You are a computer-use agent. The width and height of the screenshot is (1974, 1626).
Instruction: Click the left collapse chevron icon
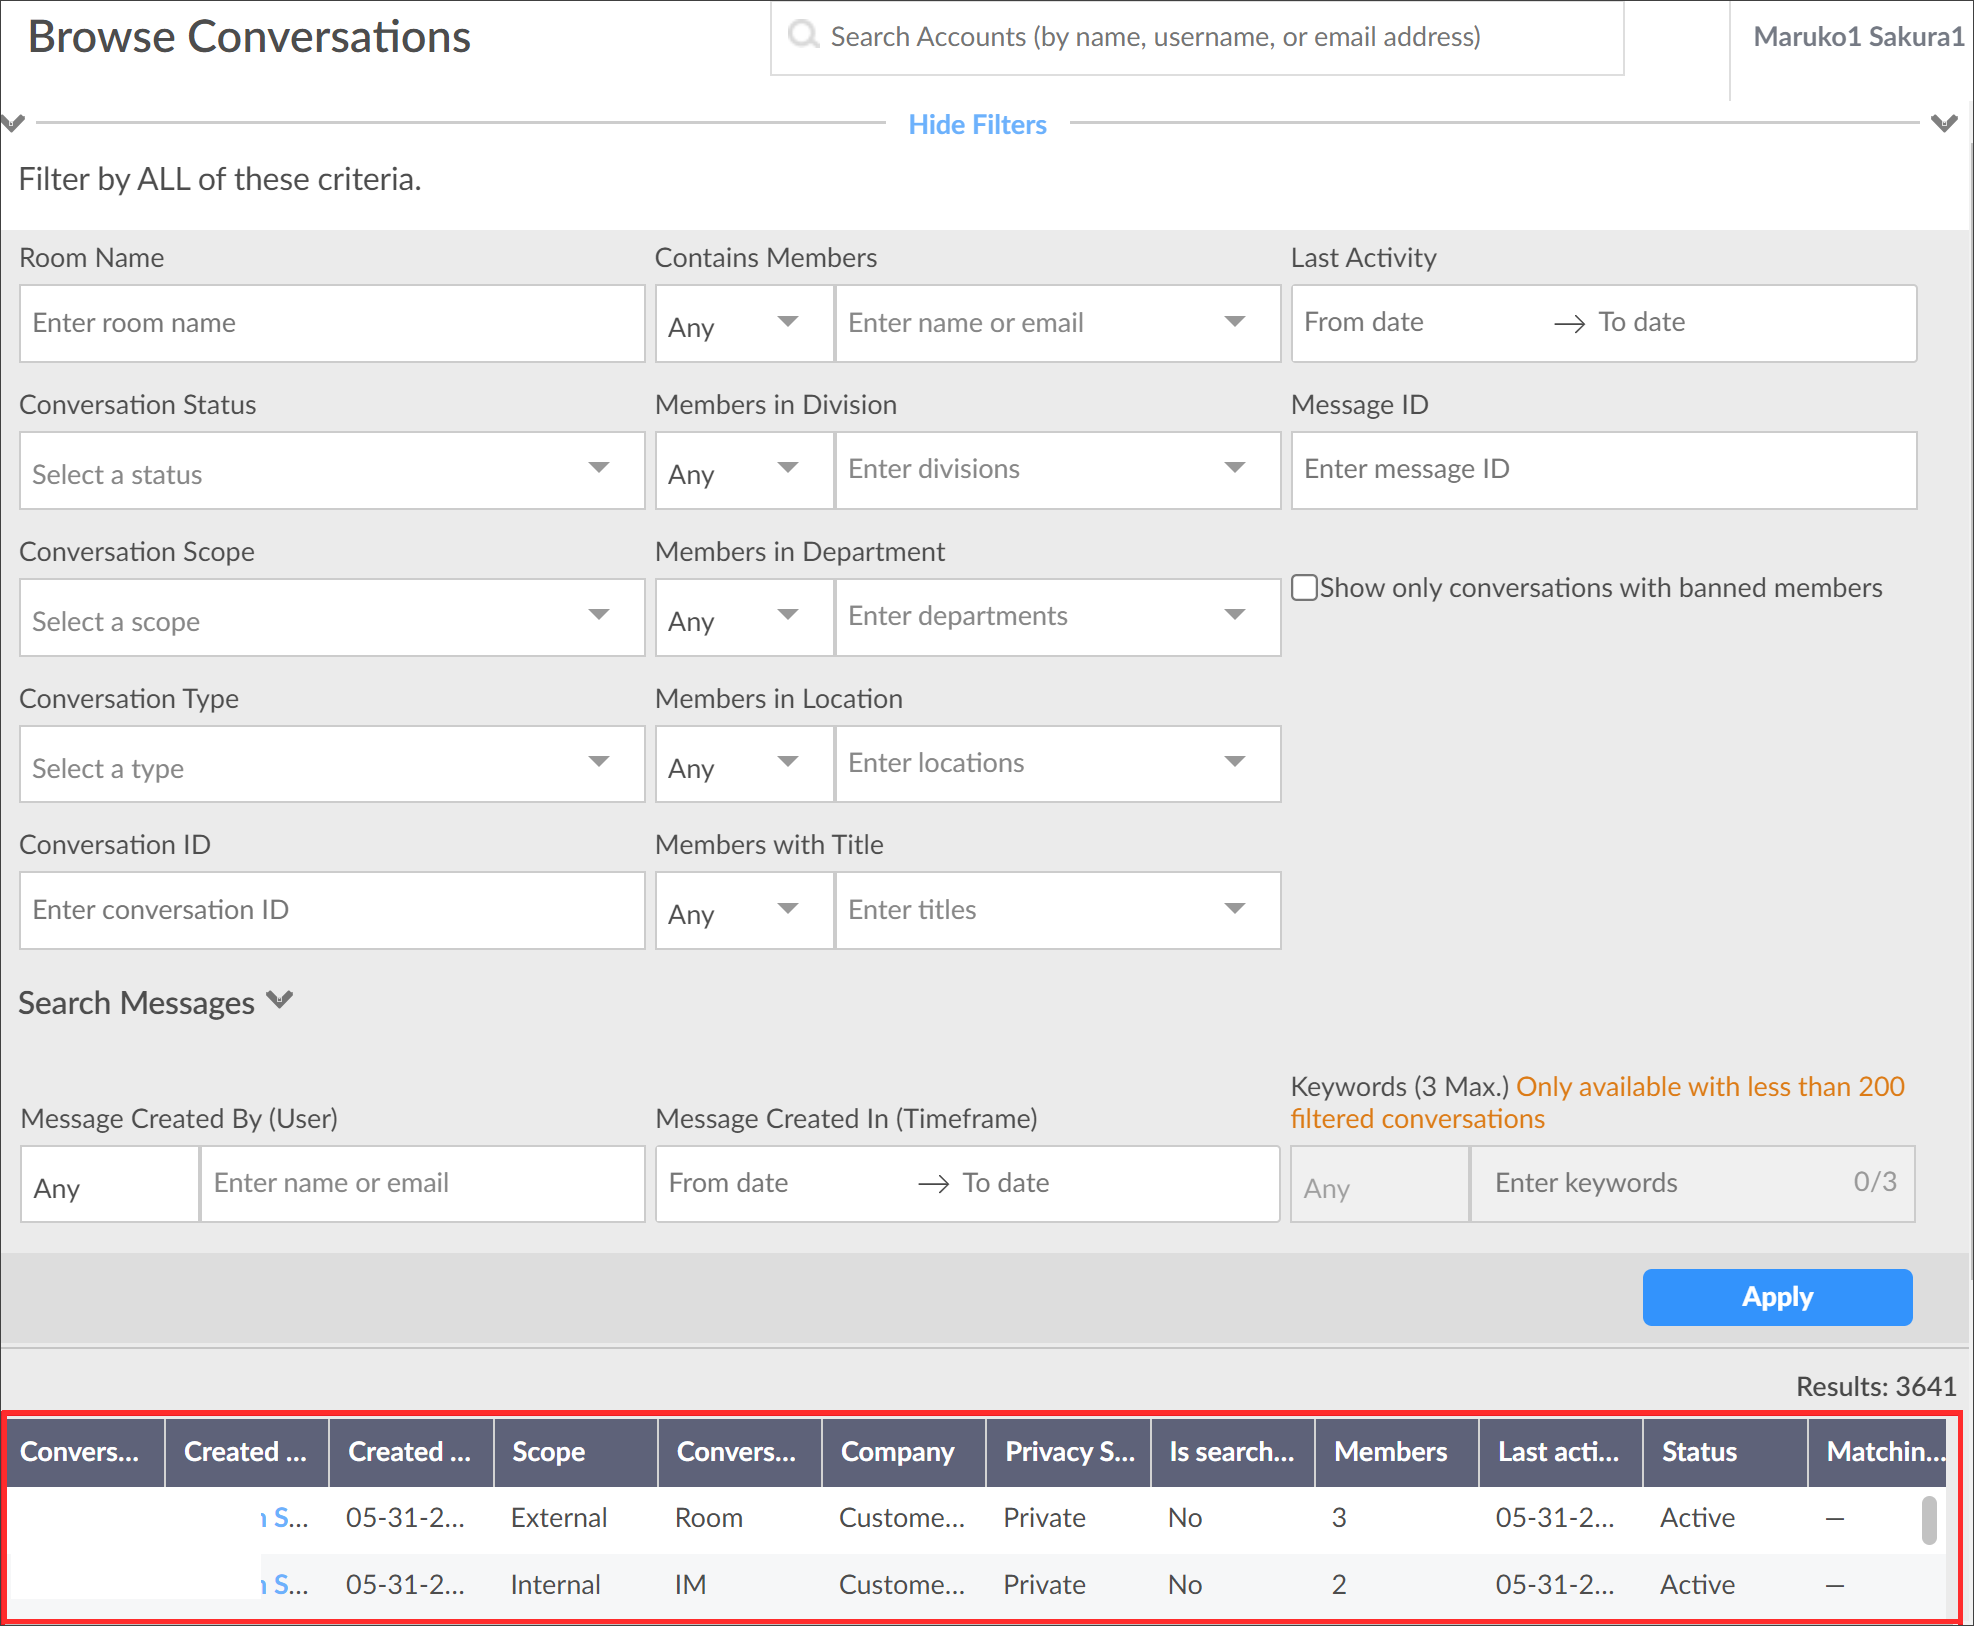12,124
